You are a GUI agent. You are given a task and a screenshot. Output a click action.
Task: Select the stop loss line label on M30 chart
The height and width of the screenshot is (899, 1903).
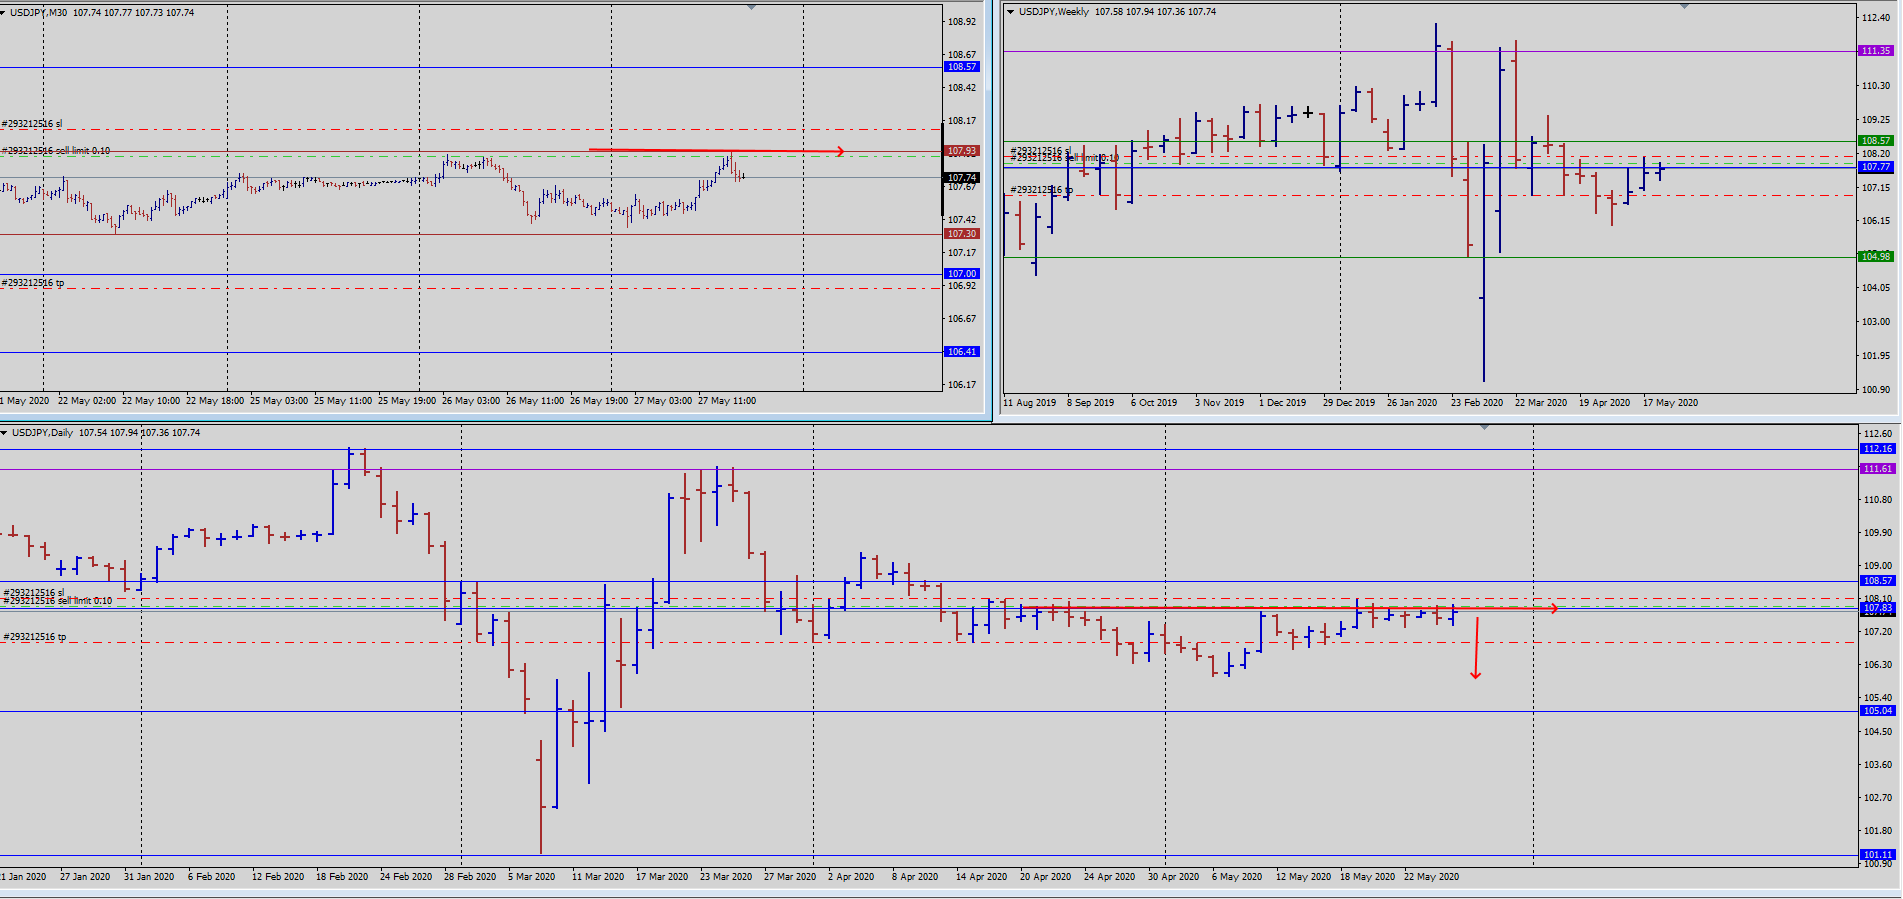(32, 124)
